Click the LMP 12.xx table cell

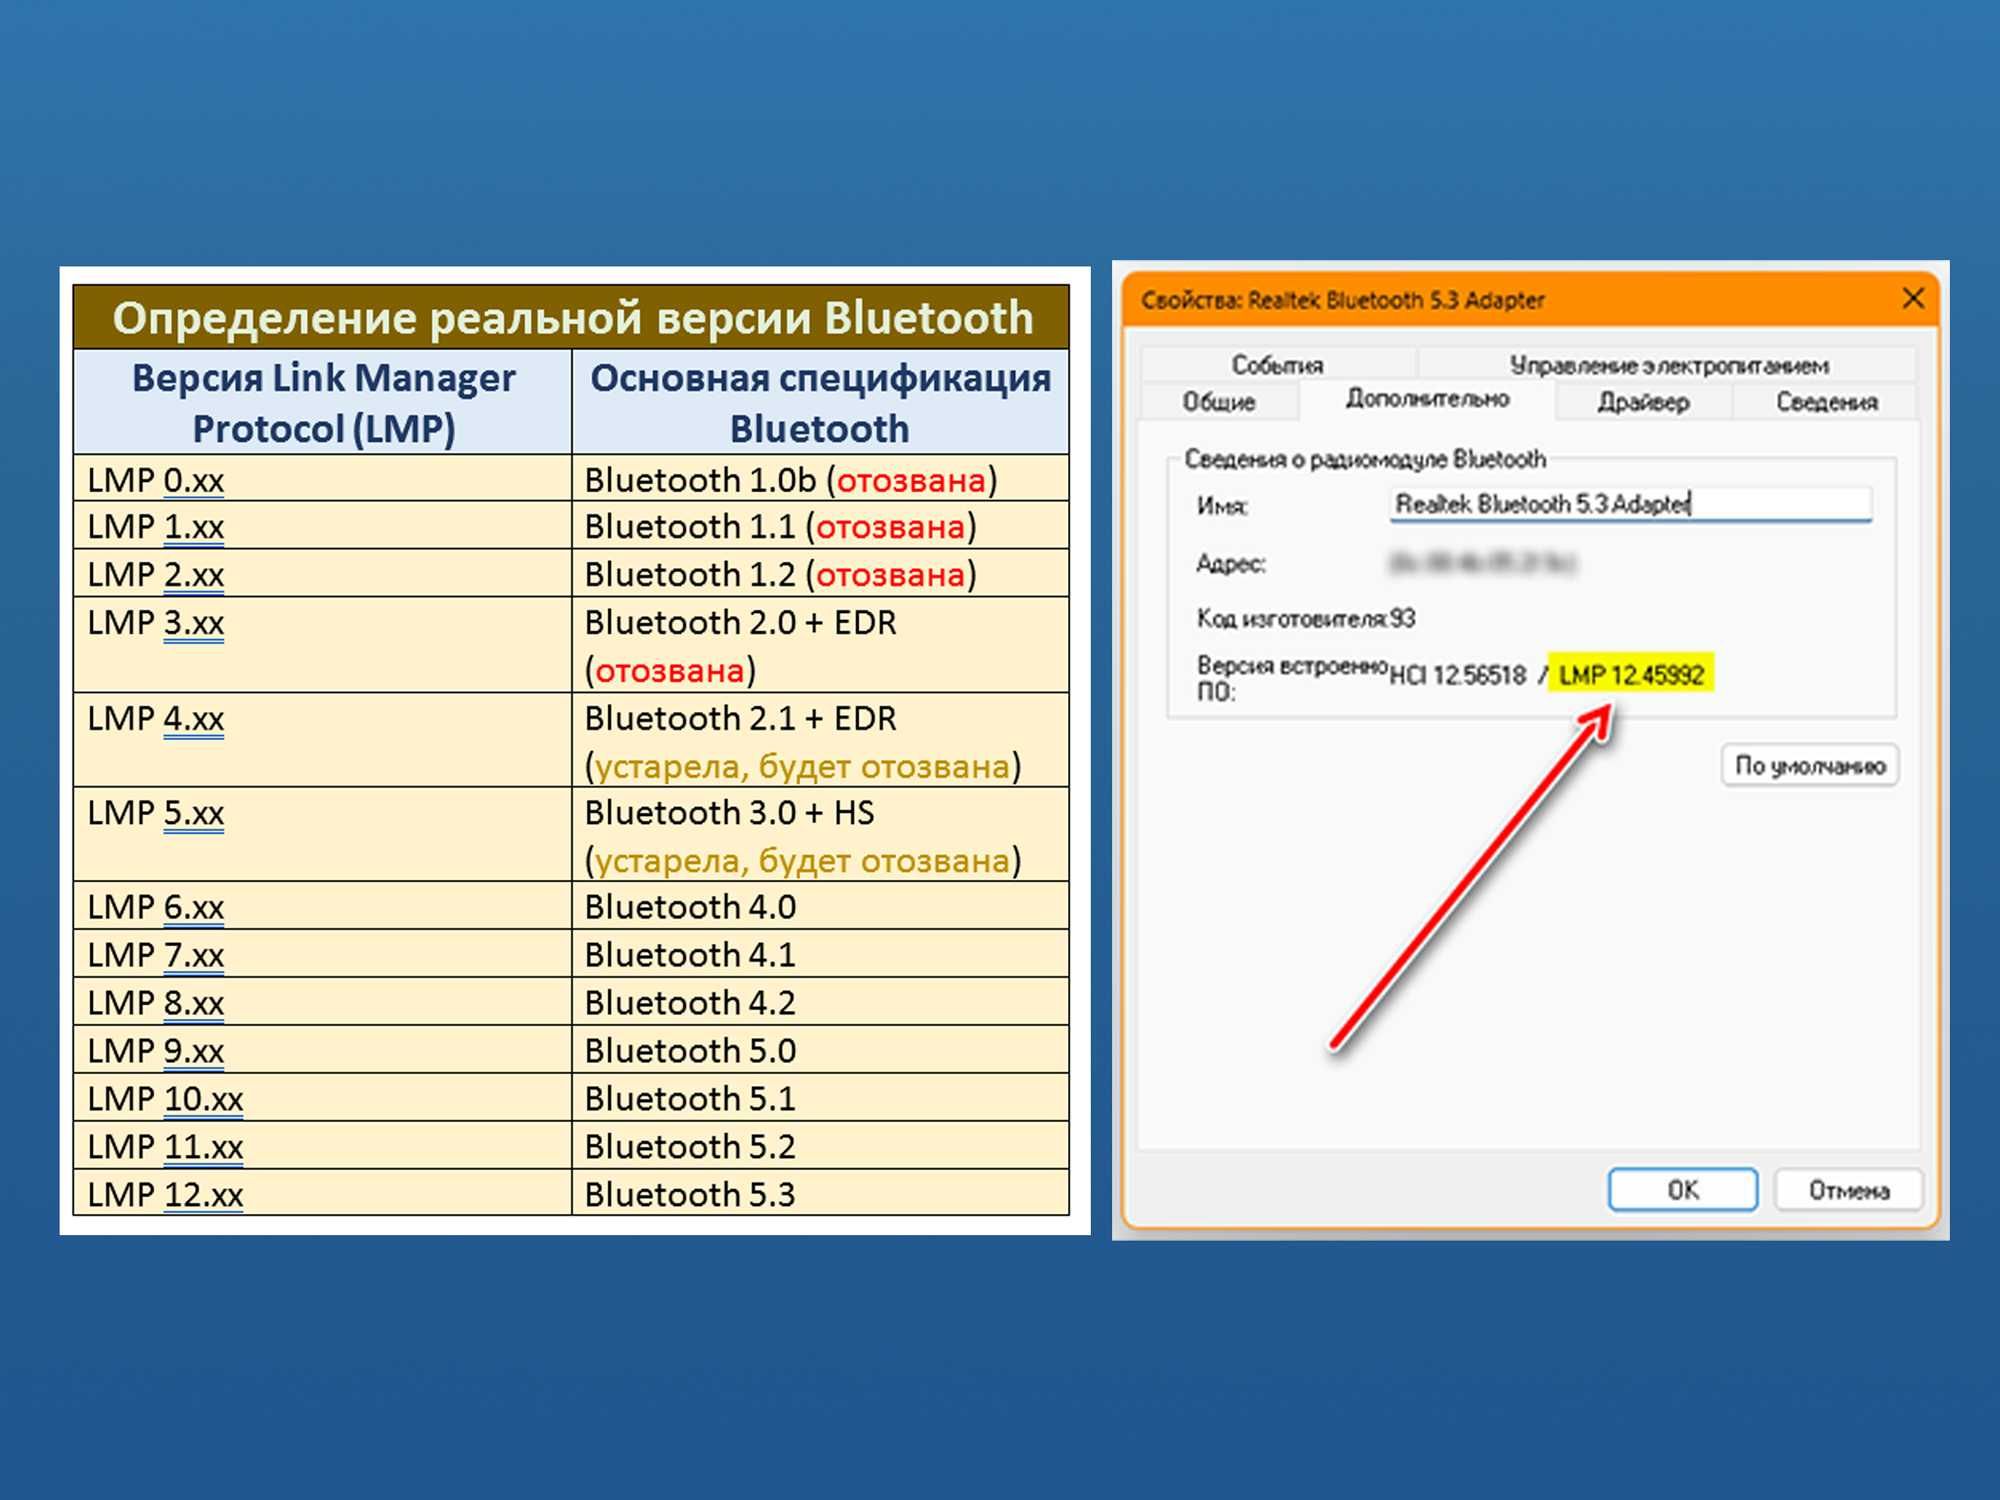point(322,1193)
